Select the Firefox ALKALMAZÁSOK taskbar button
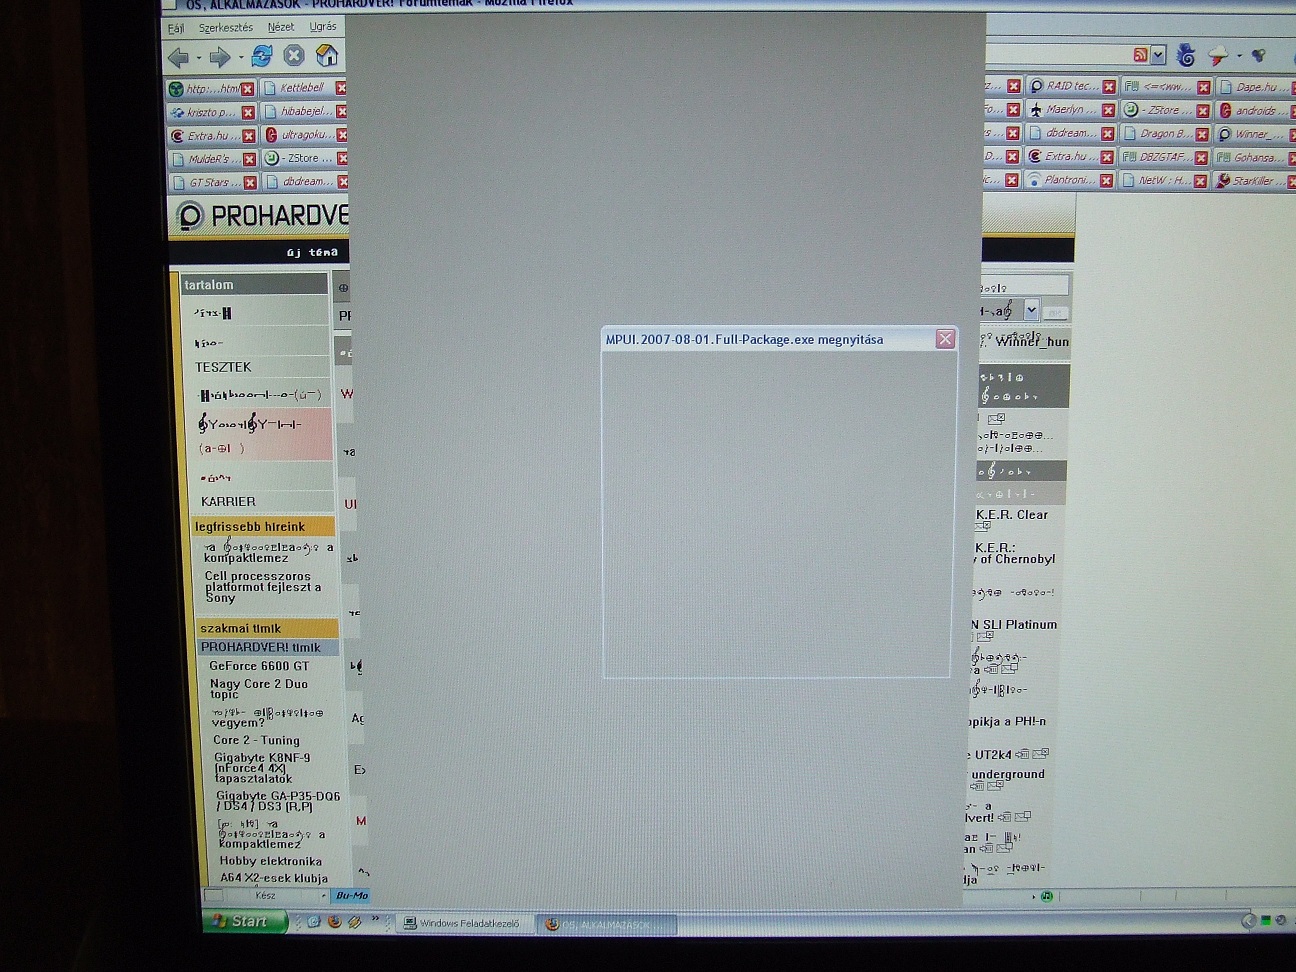 pos(606,925)
